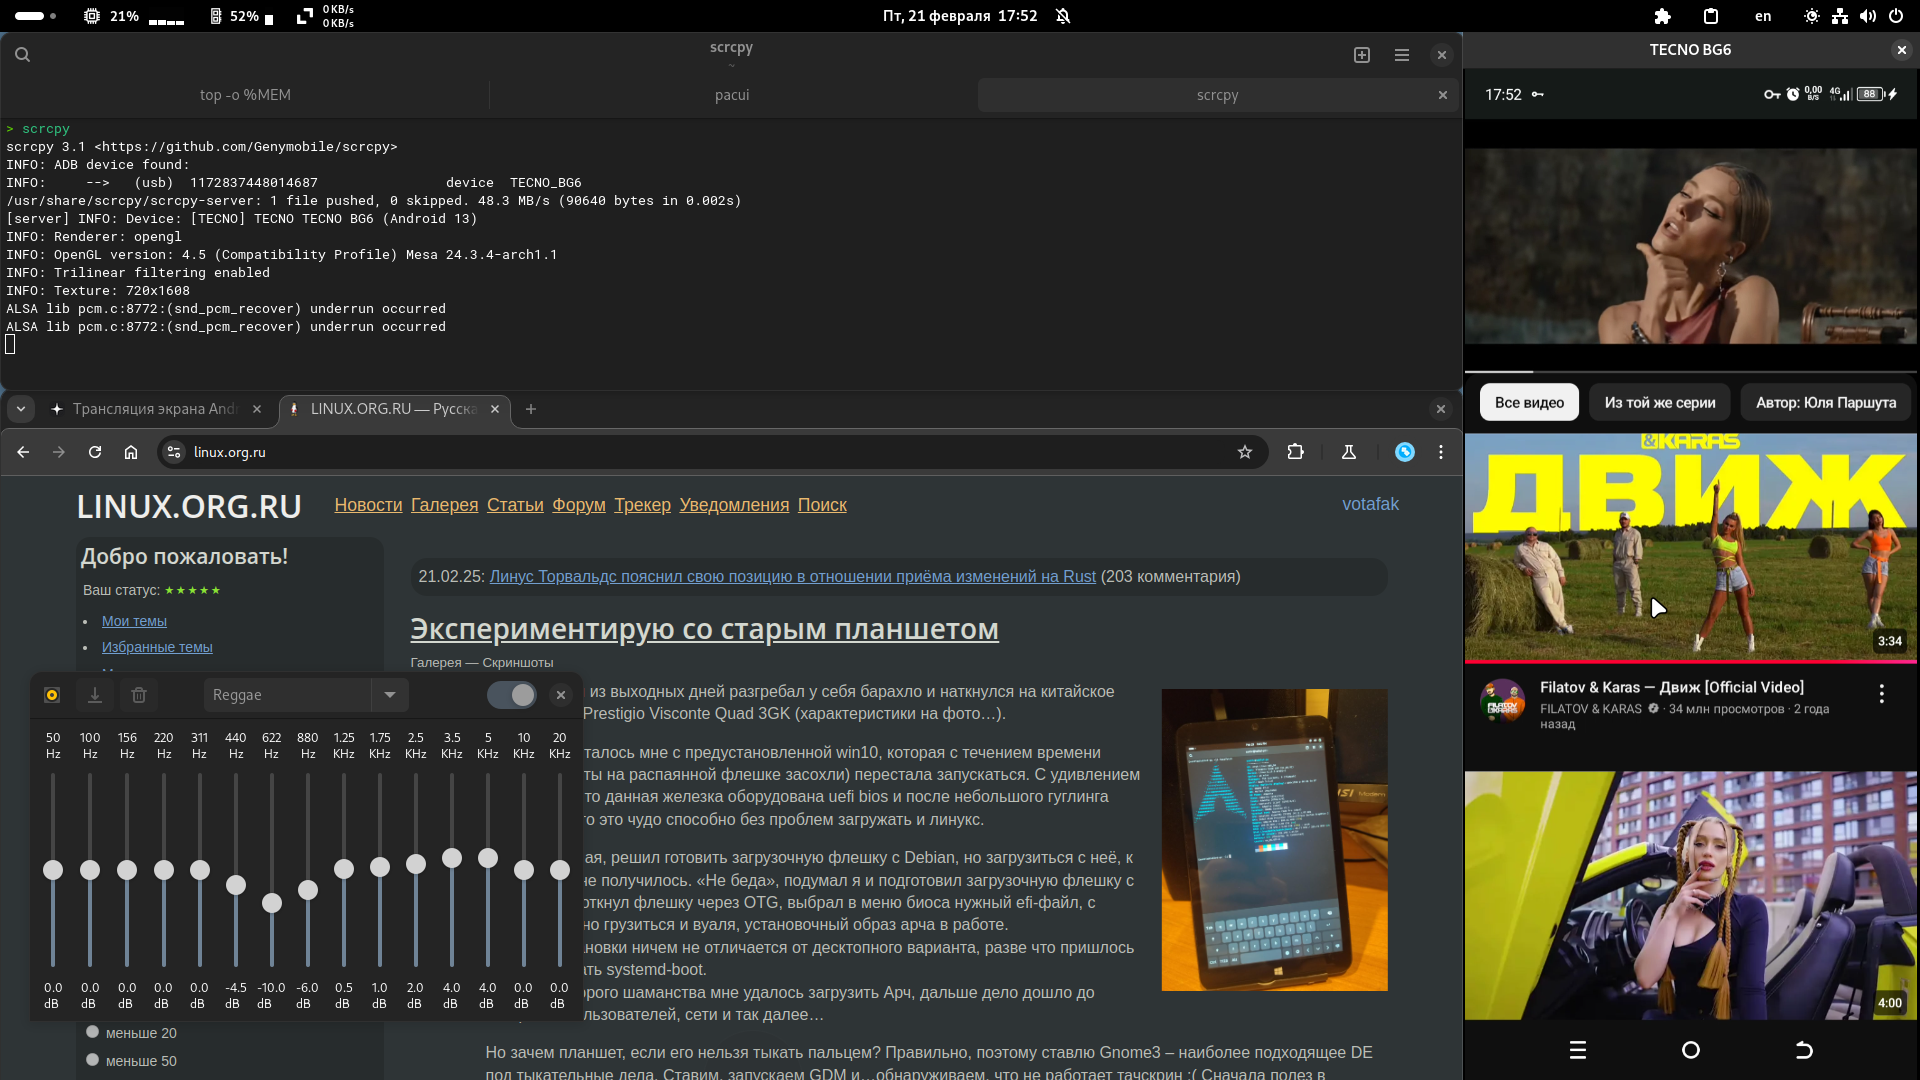Image resolution: width=1920 pixels, height=1080 pixels.
Task: Go forward in the browser
Action: click(59, 452)
